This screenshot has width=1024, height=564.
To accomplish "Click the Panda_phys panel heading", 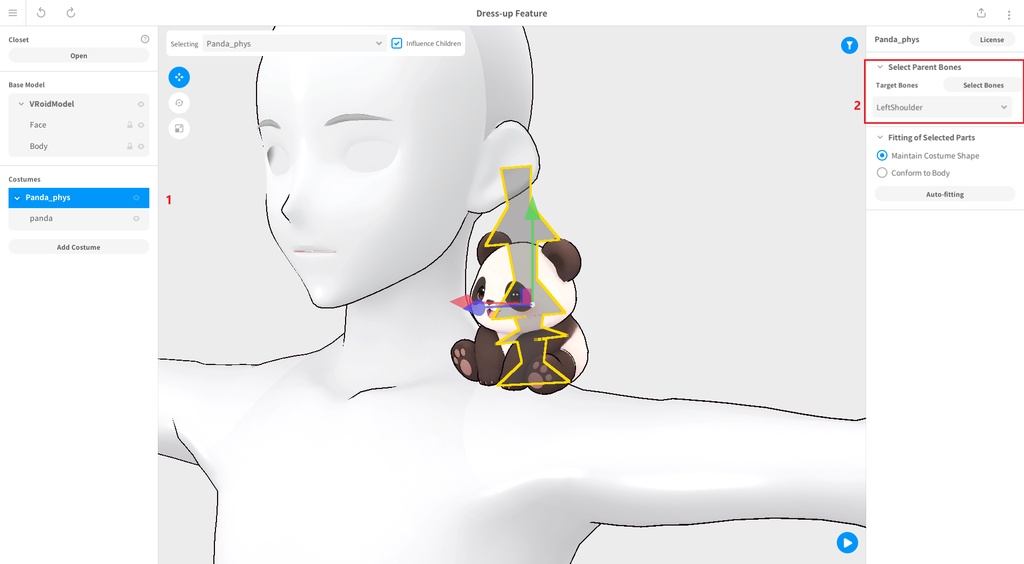I will [x=897, y=39].
